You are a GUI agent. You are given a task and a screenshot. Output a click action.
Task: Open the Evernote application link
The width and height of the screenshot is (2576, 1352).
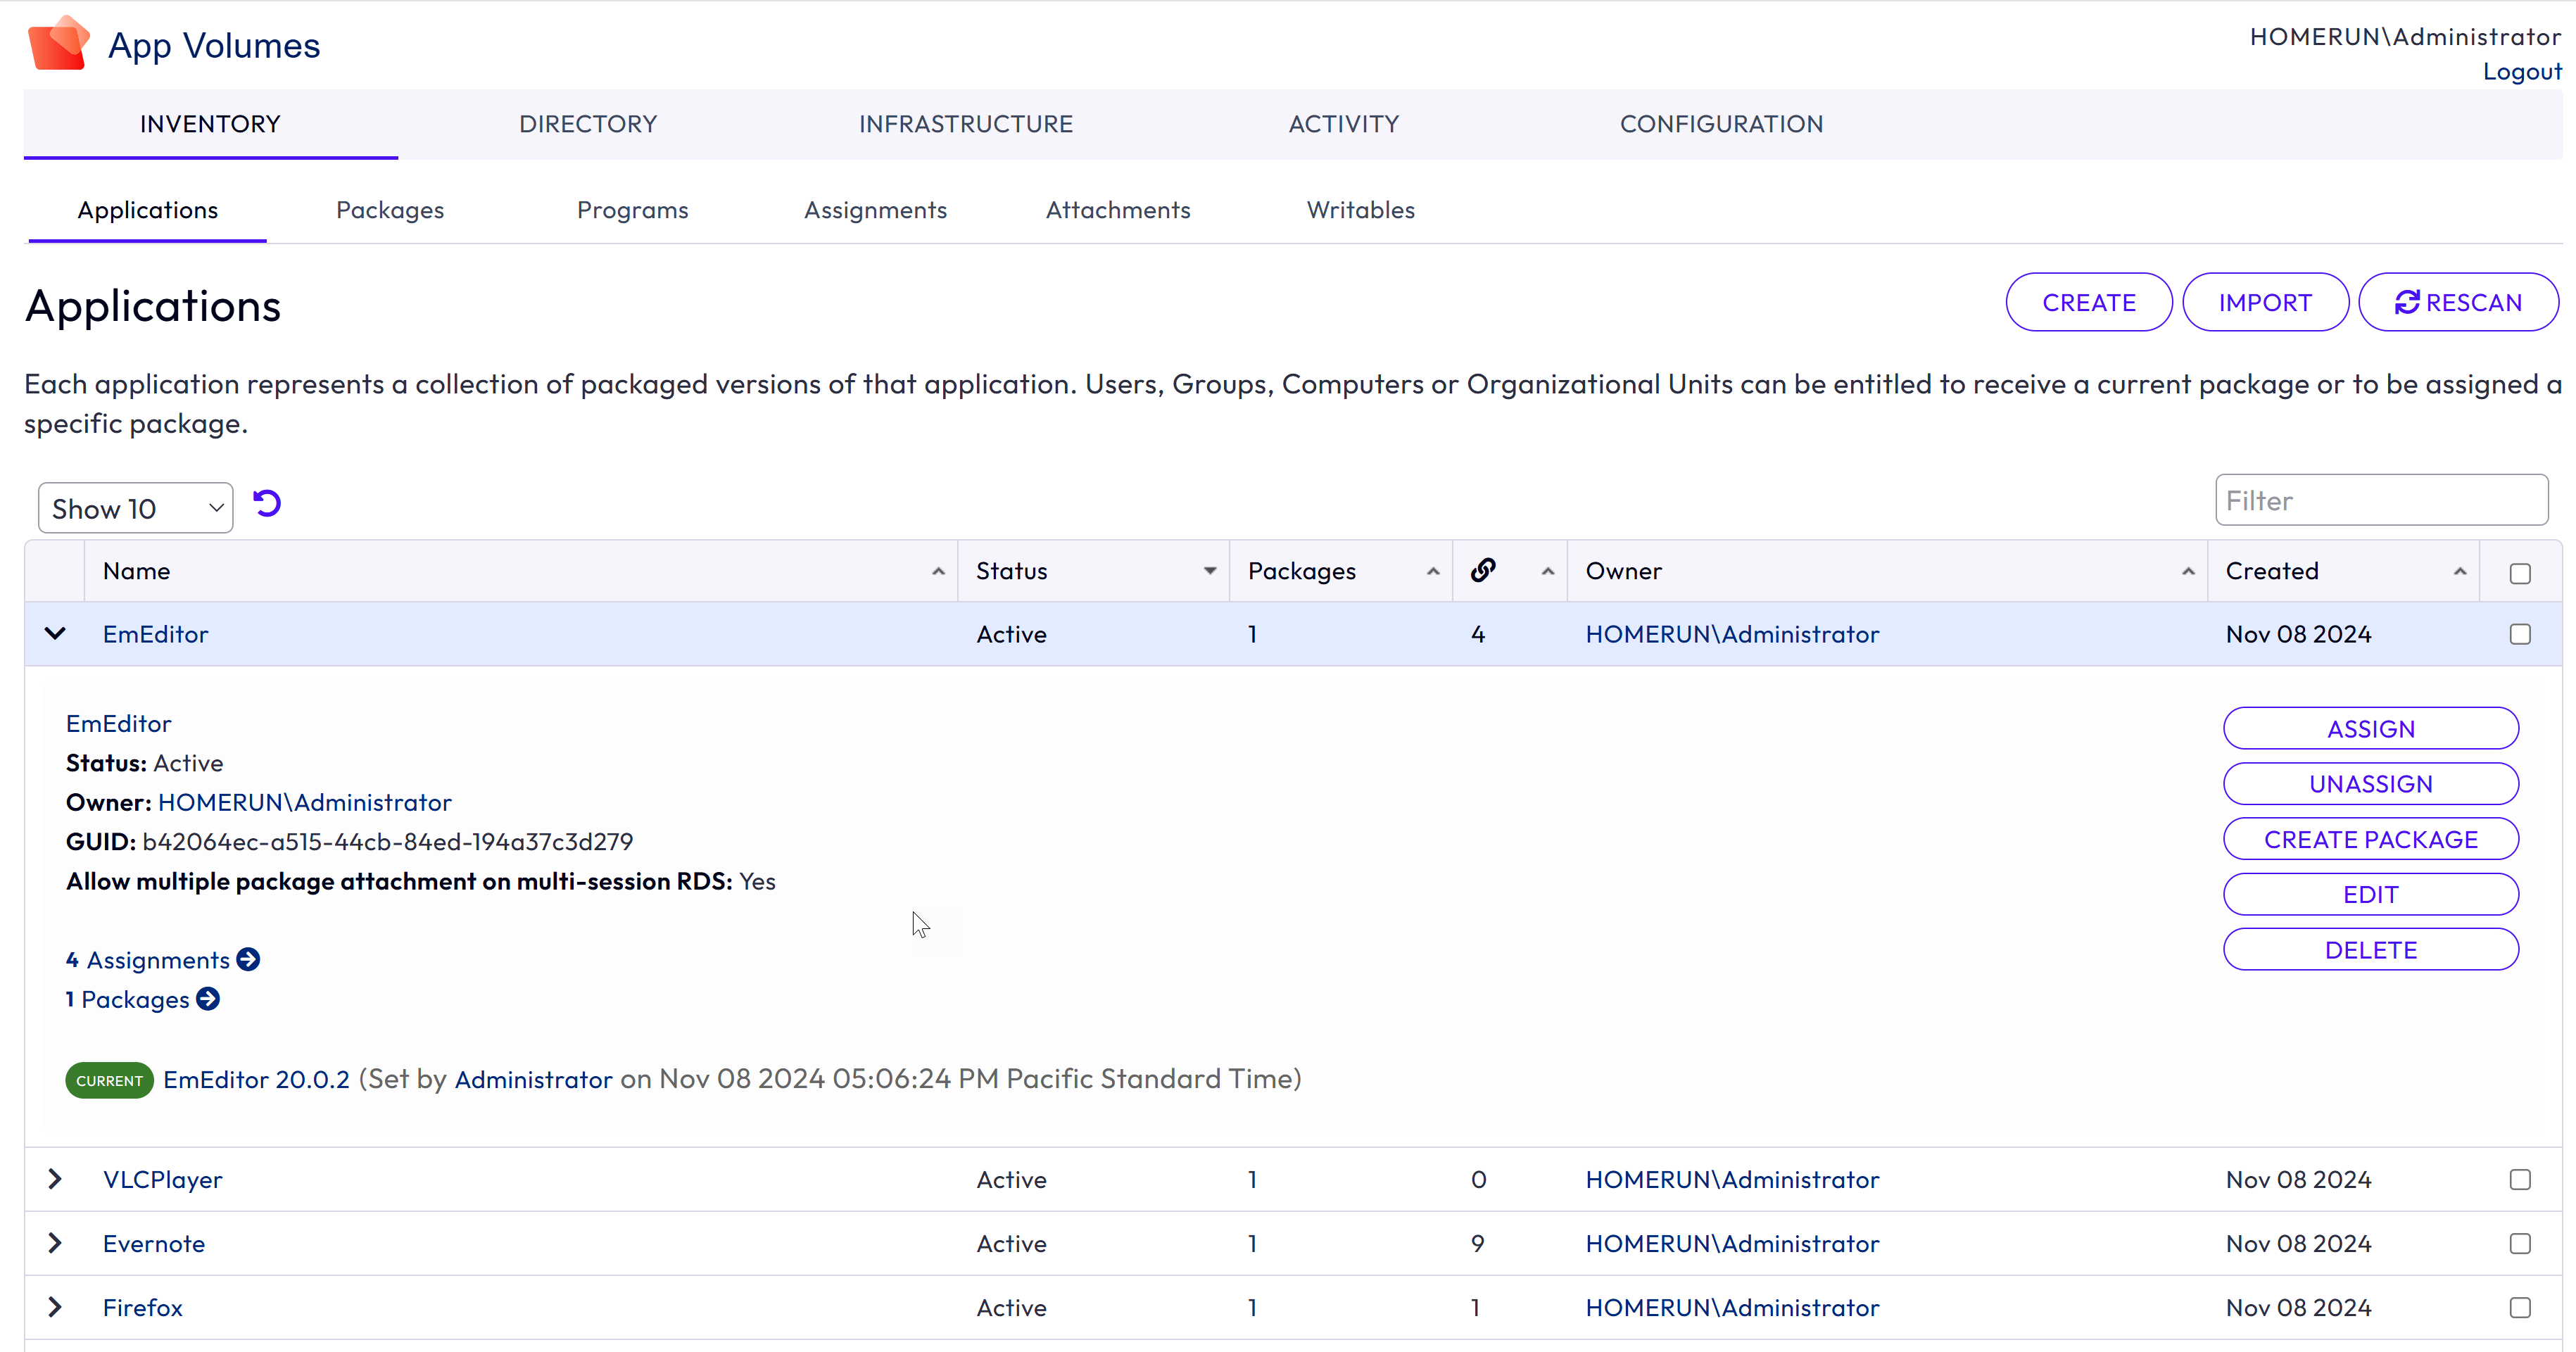pos(154,1243)
